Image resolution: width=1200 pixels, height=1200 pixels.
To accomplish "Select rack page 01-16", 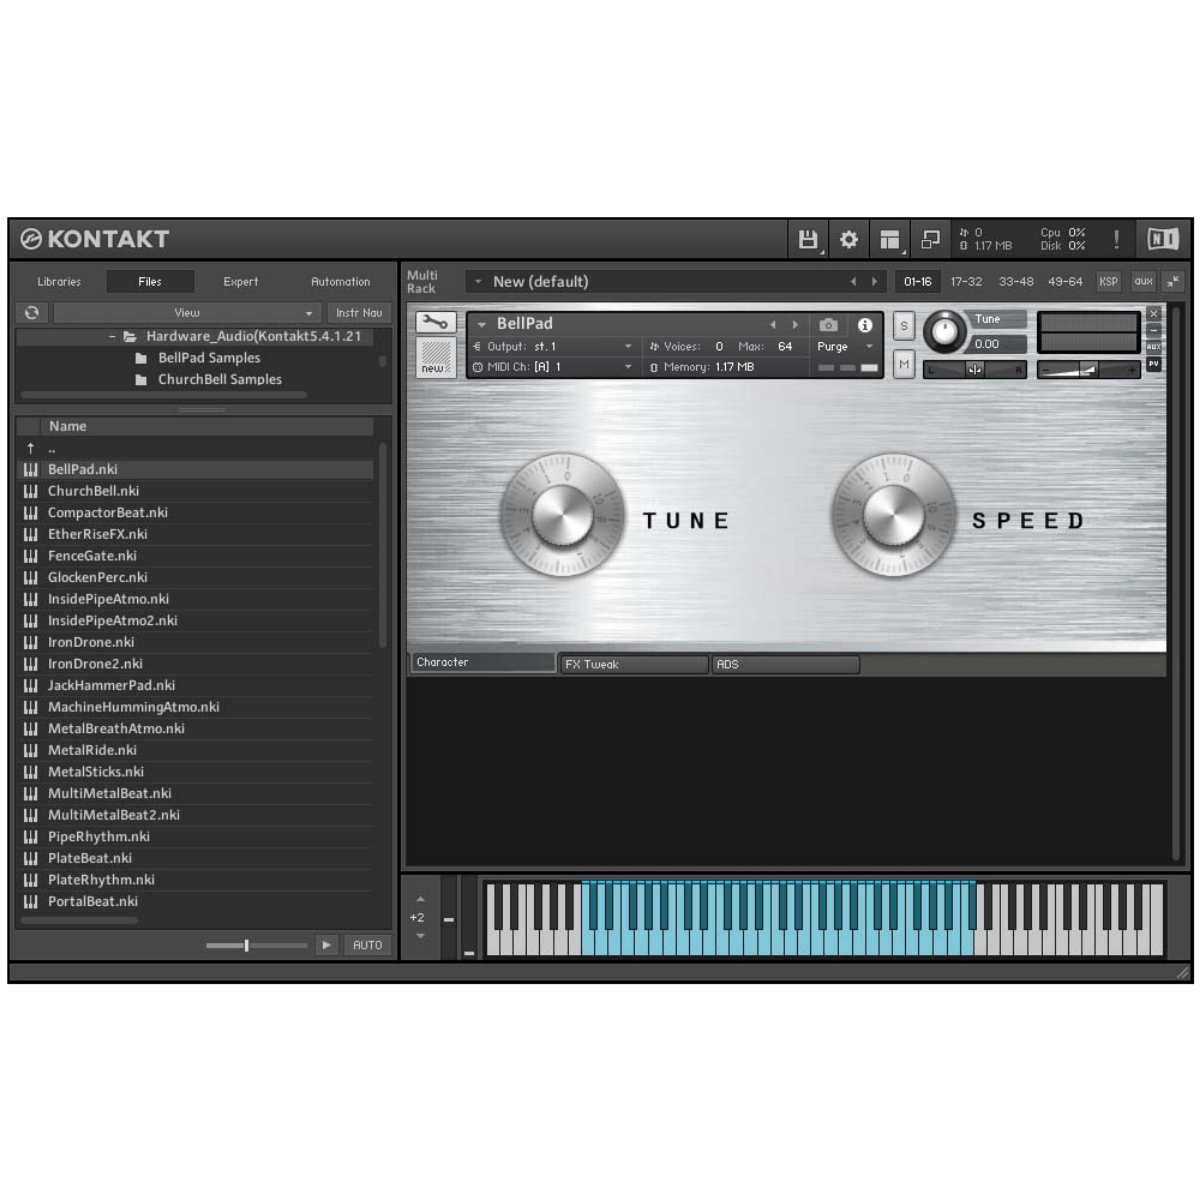I will coord(917,282).
